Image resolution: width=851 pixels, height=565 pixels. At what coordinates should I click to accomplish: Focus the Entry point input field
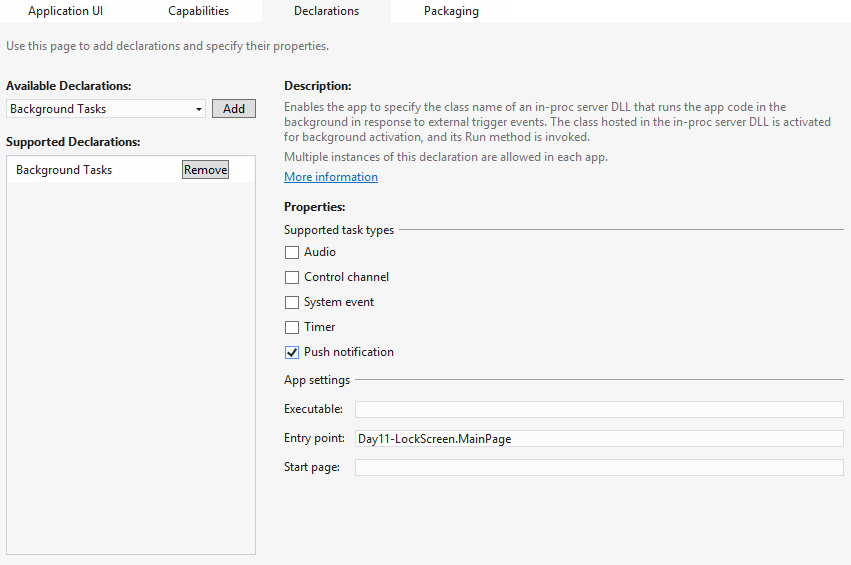point(599,439)
